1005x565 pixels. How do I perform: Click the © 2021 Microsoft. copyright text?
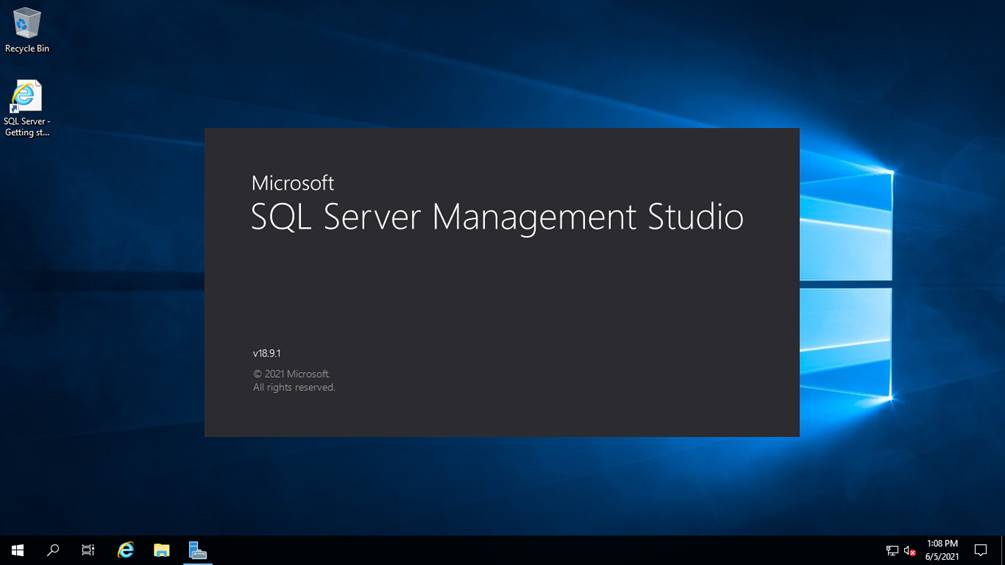click(x=292, y=374)
